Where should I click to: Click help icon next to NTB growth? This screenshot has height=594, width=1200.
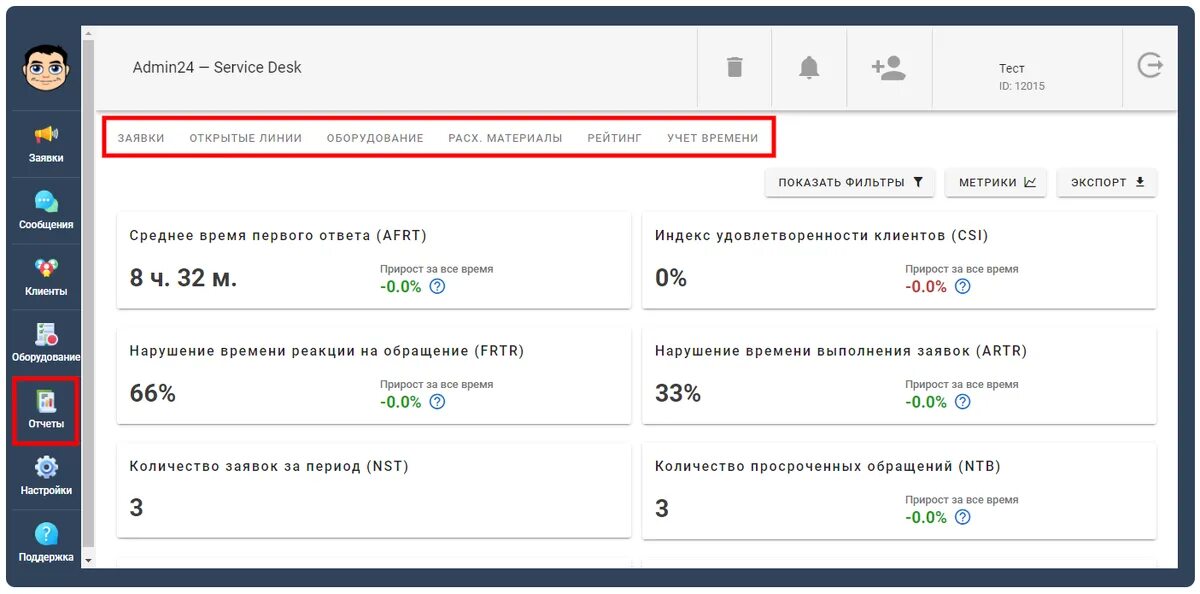[x=962, y=517]
